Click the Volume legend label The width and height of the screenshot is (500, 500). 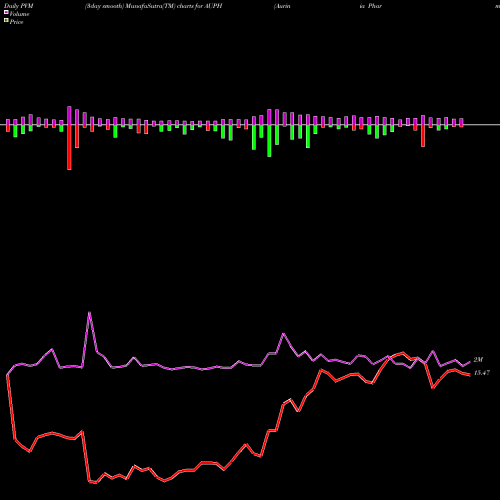(x=19, y=14)
